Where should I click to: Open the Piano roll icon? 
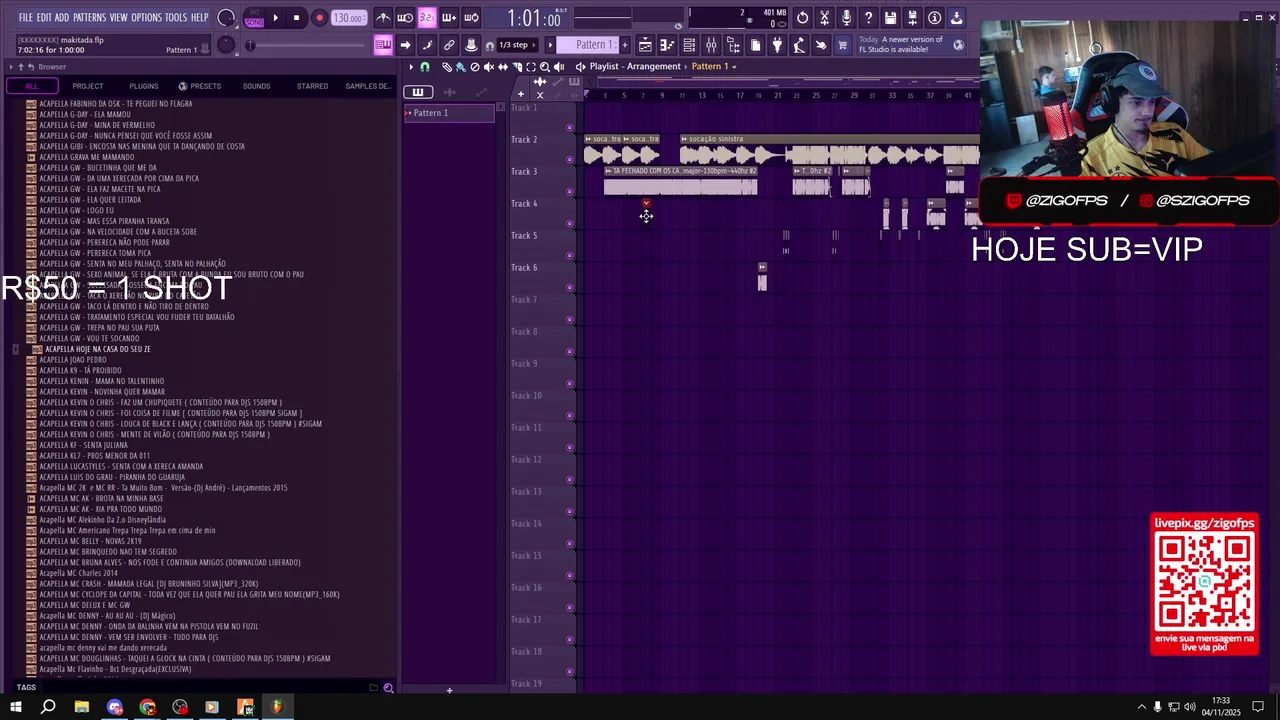pyautogui.click(x=667, y=45)
